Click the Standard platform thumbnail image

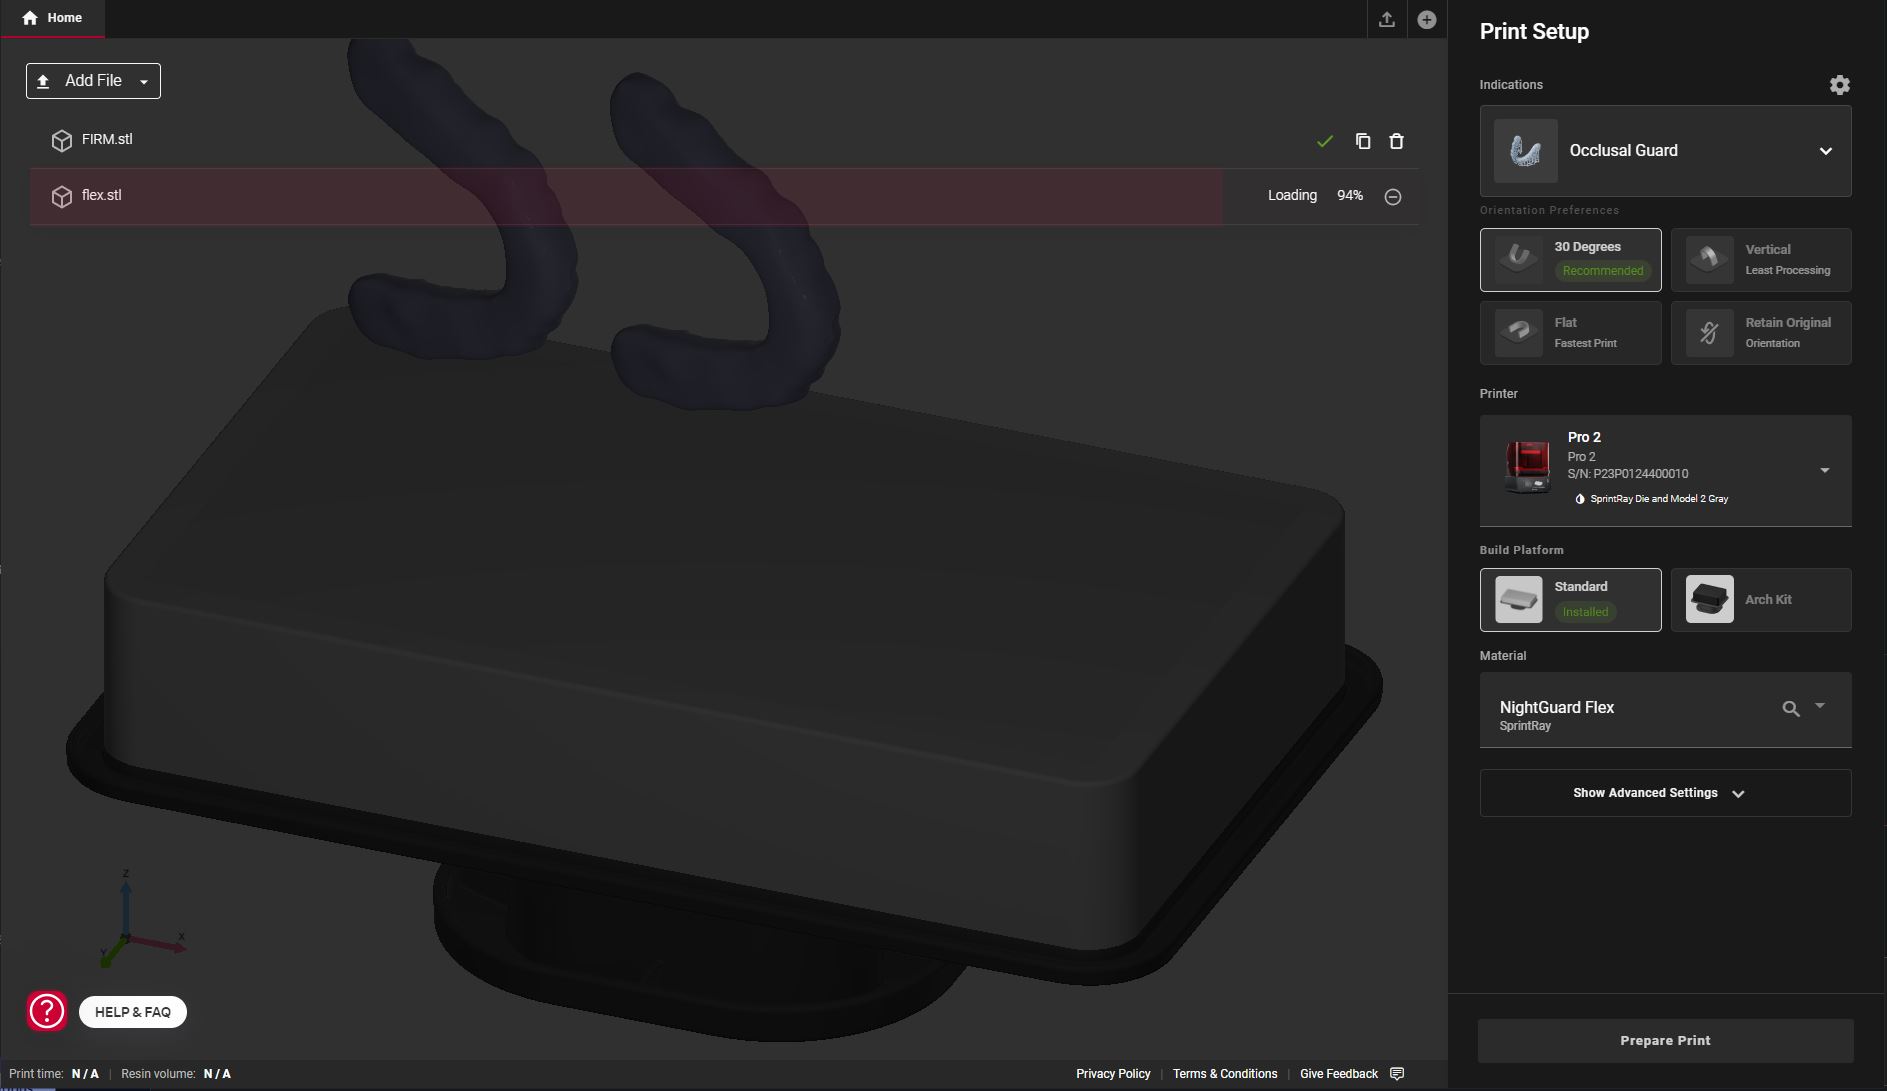coord(1518,600)
